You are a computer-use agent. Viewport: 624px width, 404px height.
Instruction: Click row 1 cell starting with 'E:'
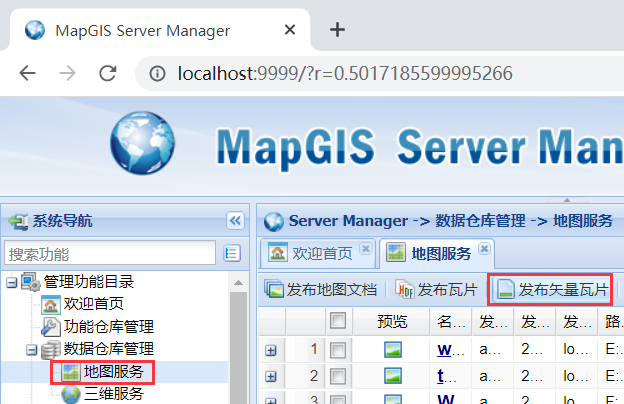tap(612, 350)
